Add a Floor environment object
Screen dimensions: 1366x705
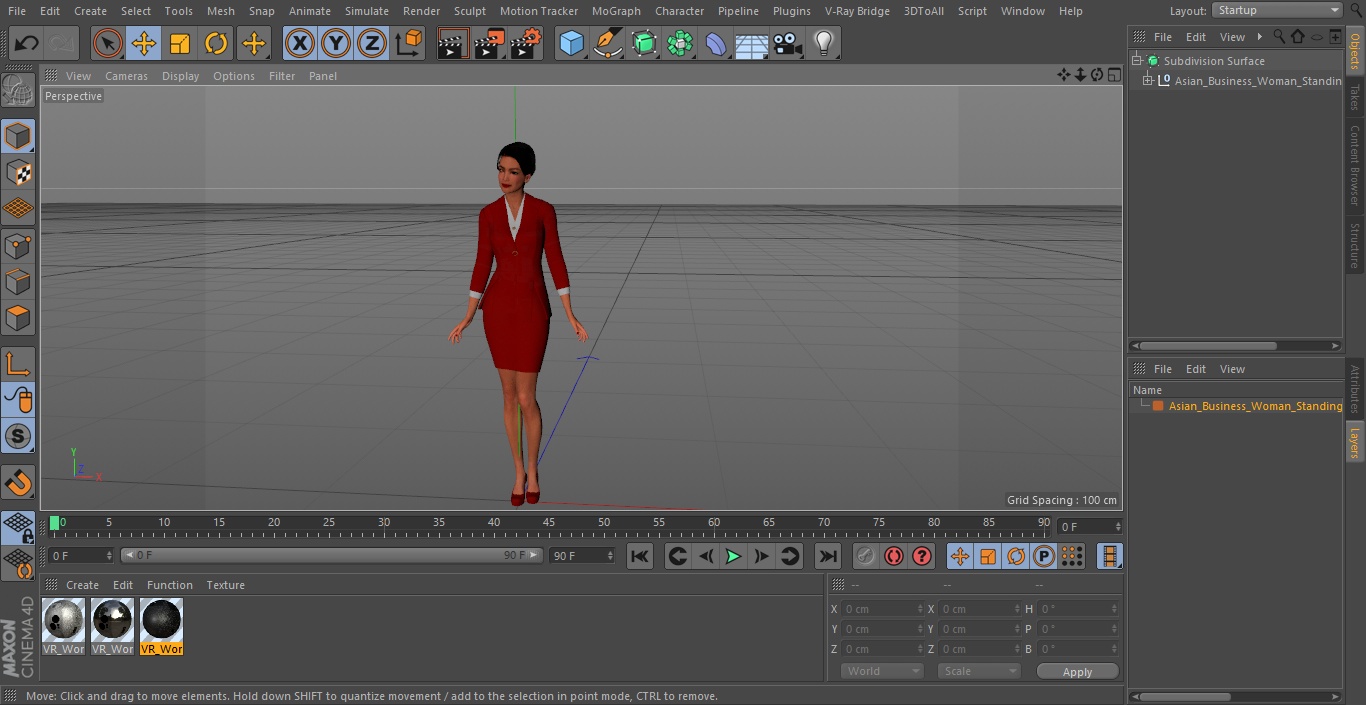tap(752, 44)
